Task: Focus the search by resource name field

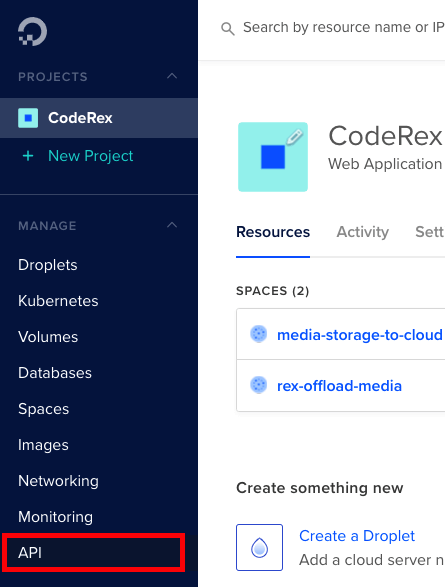Action: [343, 27]
